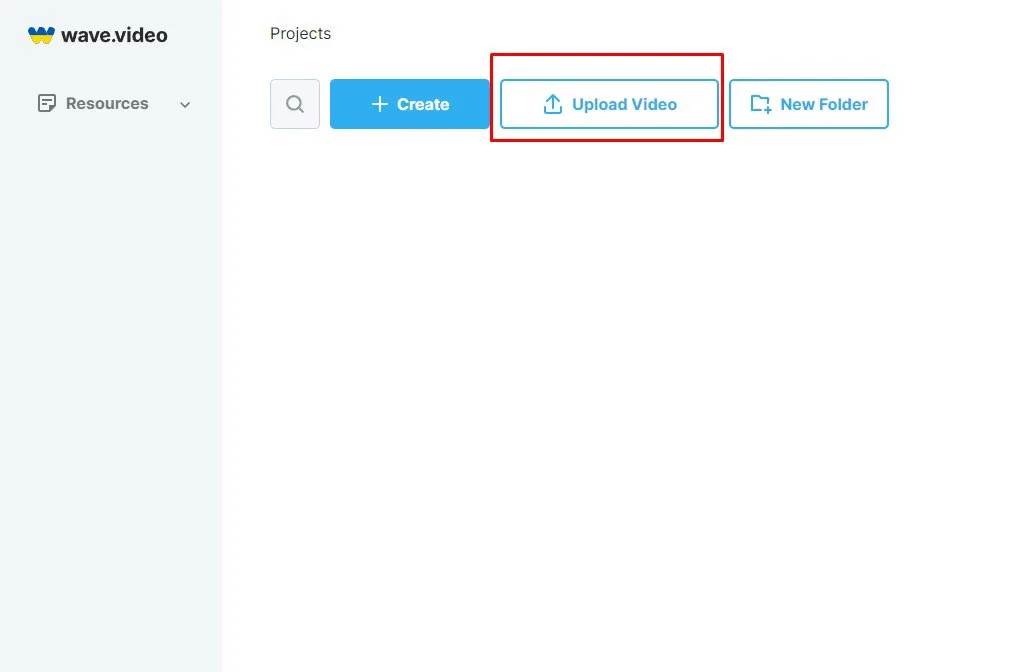Click the empty projects list area
Image resolution: width=1014 pixels, height=672 pixels.
617,400
